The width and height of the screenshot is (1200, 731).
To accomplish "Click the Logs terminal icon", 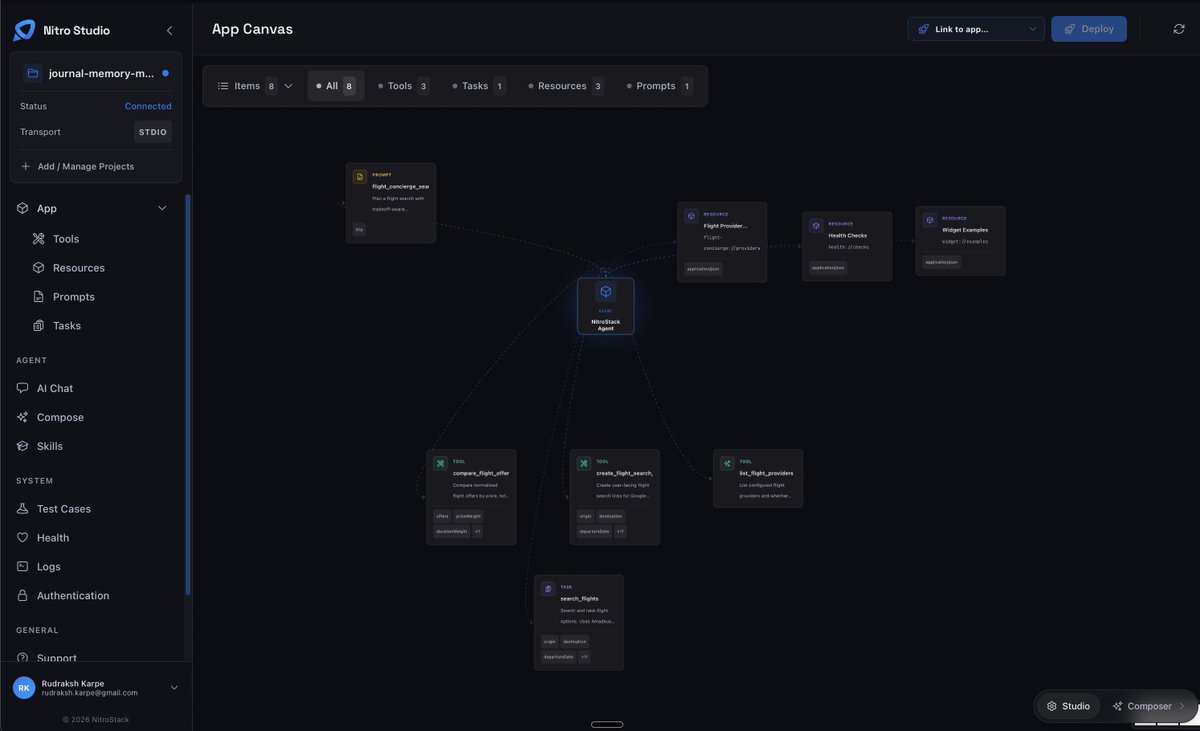I will pos(23,567).
